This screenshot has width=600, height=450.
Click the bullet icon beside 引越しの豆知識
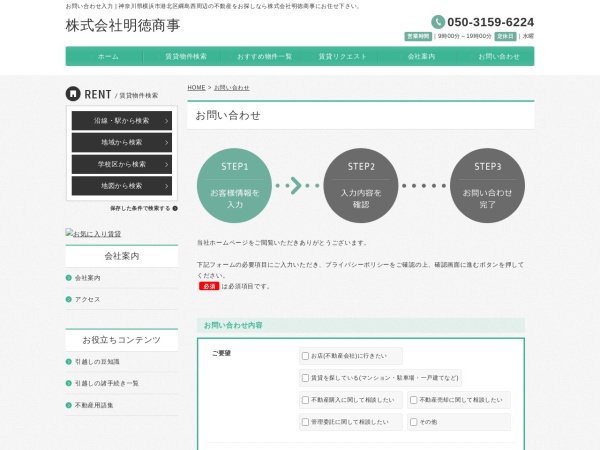coord(68,362)
